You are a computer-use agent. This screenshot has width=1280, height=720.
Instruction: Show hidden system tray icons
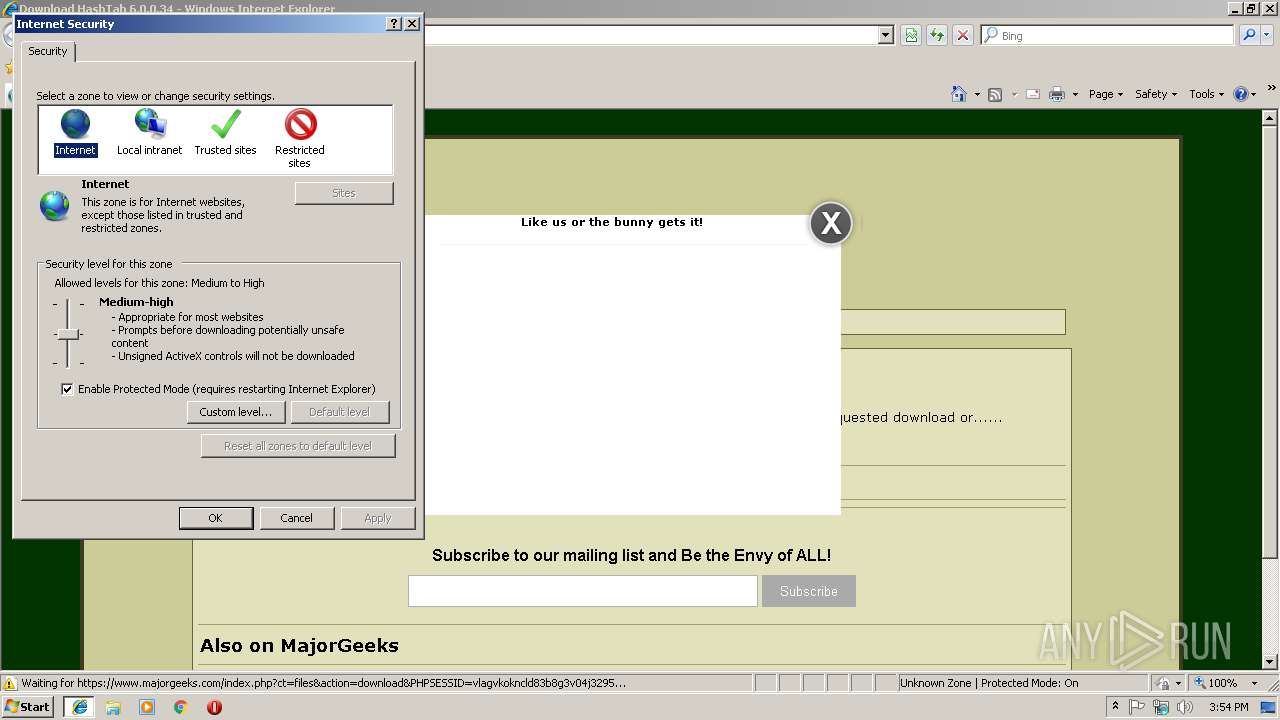pos(1115,707)
